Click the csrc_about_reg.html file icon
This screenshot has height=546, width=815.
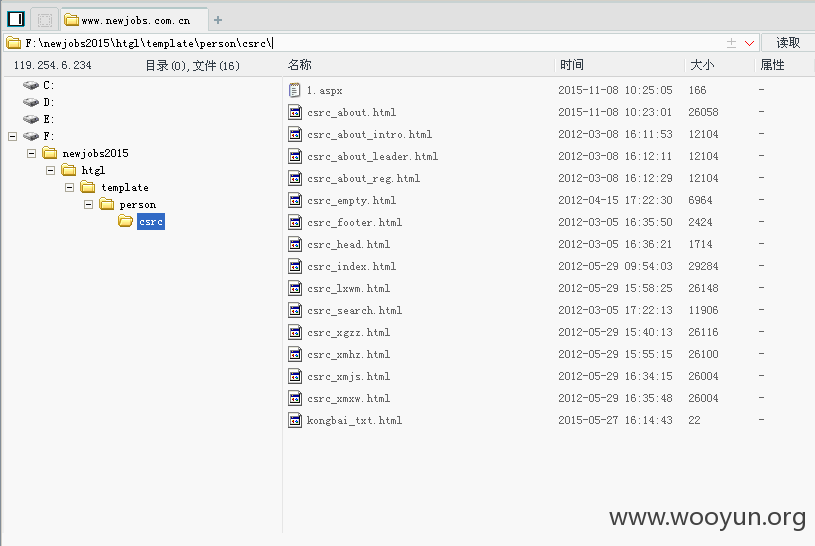point(295,178)
